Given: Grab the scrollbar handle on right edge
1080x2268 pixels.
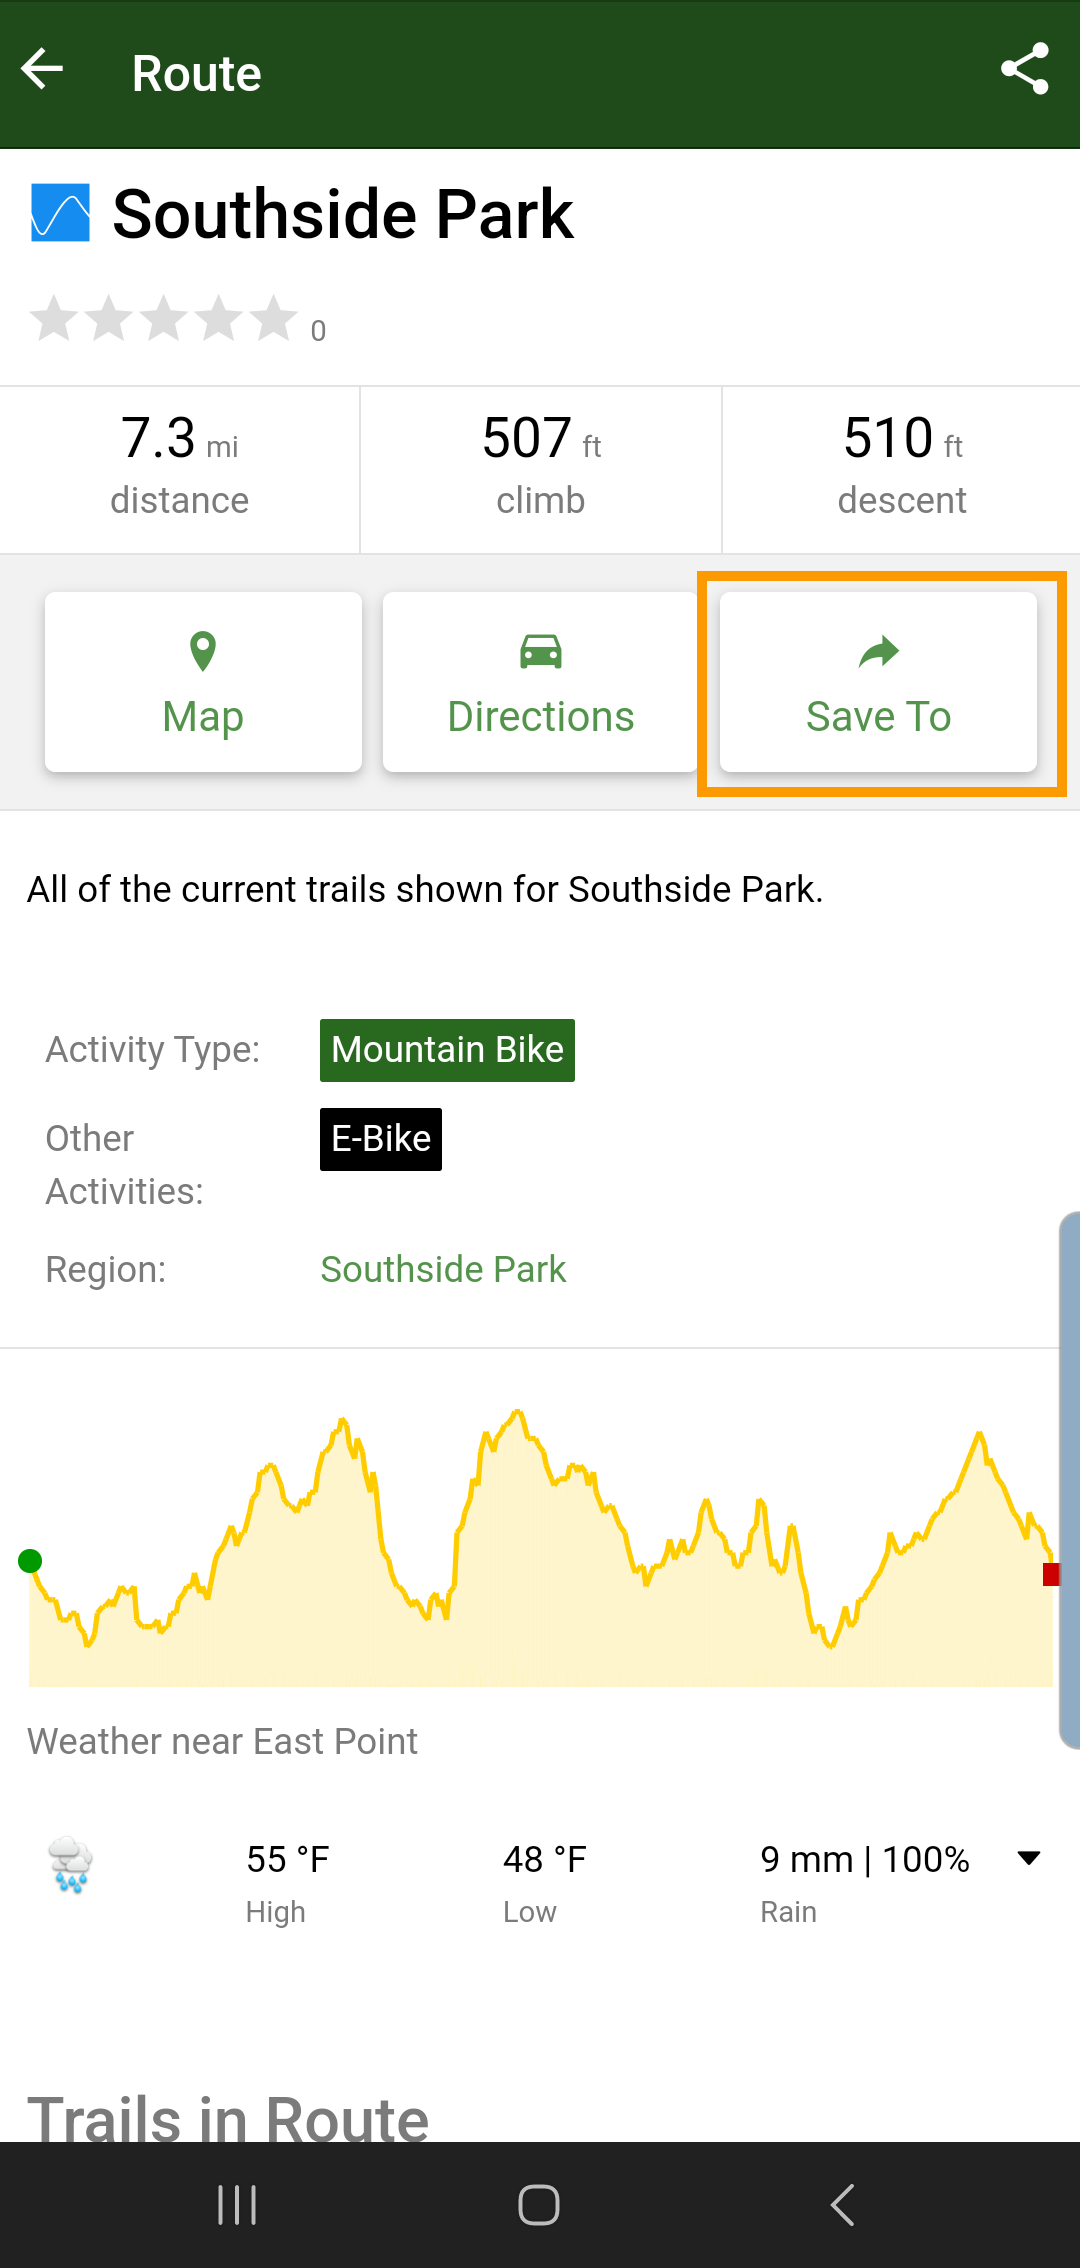Looking at the screenshot, I should click(x=1069, y=1480).
